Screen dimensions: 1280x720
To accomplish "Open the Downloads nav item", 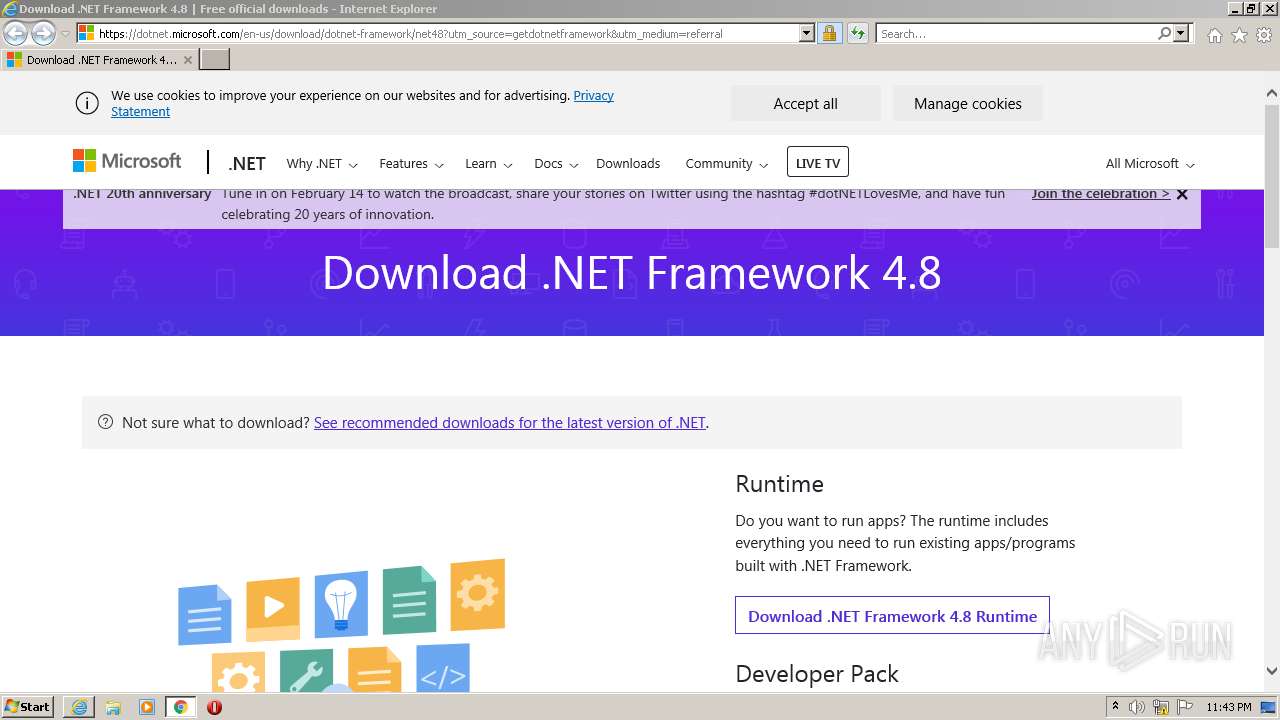I will click(x=628, y=164).
